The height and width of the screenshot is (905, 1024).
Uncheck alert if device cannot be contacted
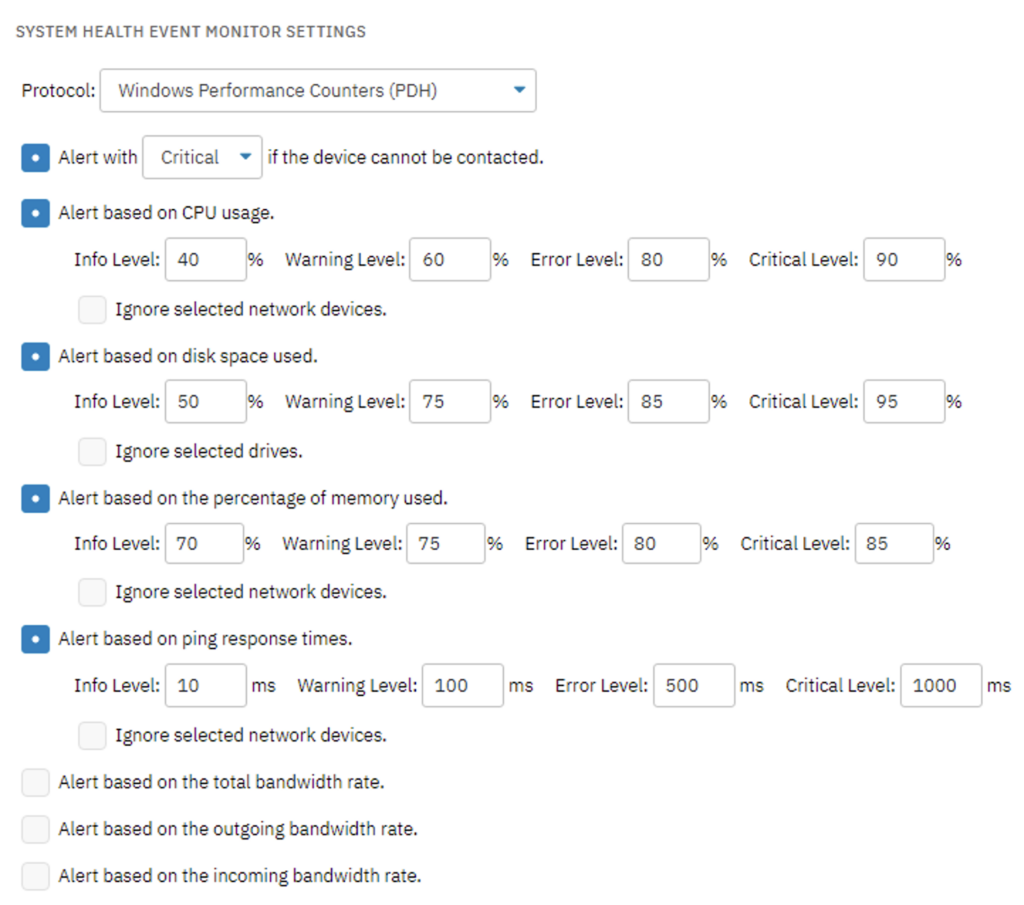[35, 158]
